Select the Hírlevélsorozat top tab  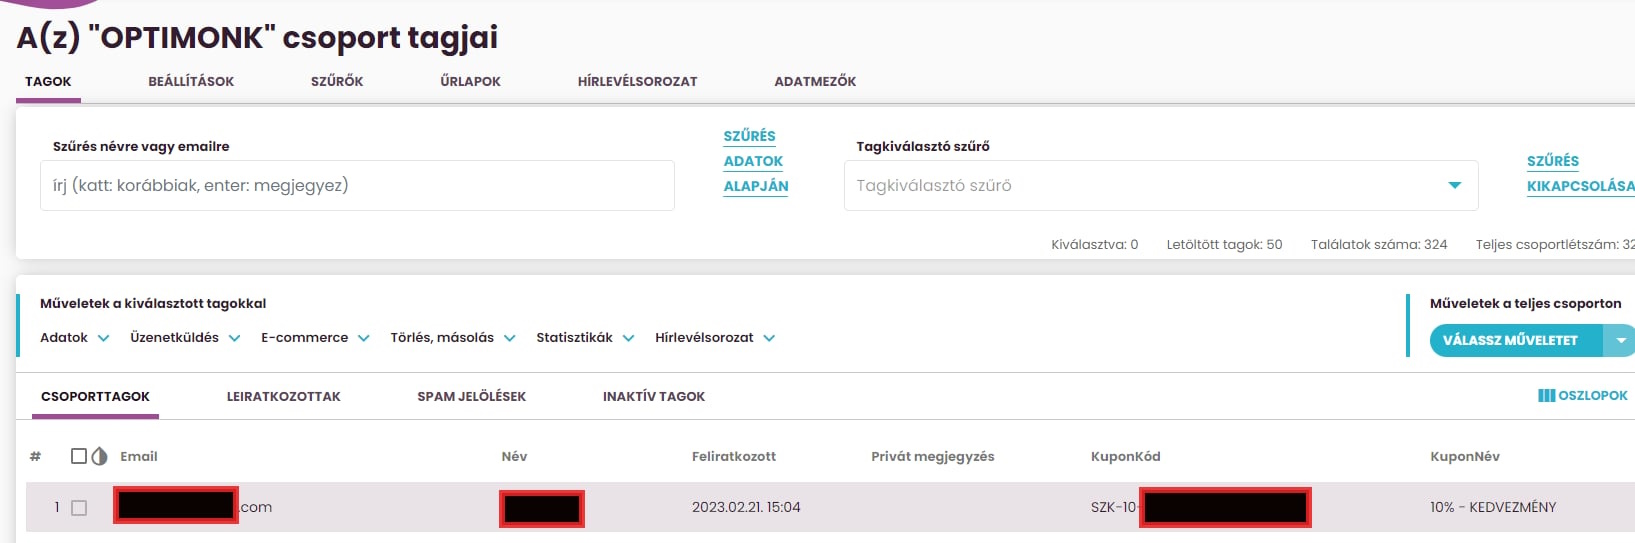tap(637, 82)
